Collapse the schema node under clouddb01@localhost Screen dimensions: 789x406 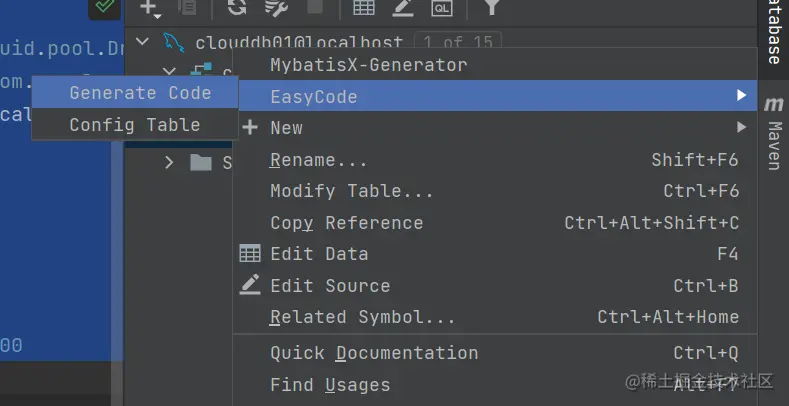point(170,71)
